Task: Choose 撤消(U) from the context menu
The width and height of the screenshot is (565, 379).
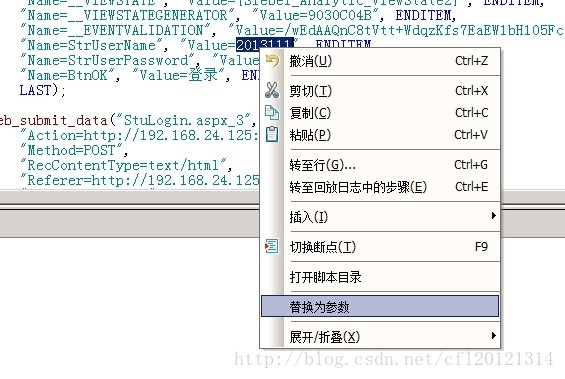Action: pos(380,61)
